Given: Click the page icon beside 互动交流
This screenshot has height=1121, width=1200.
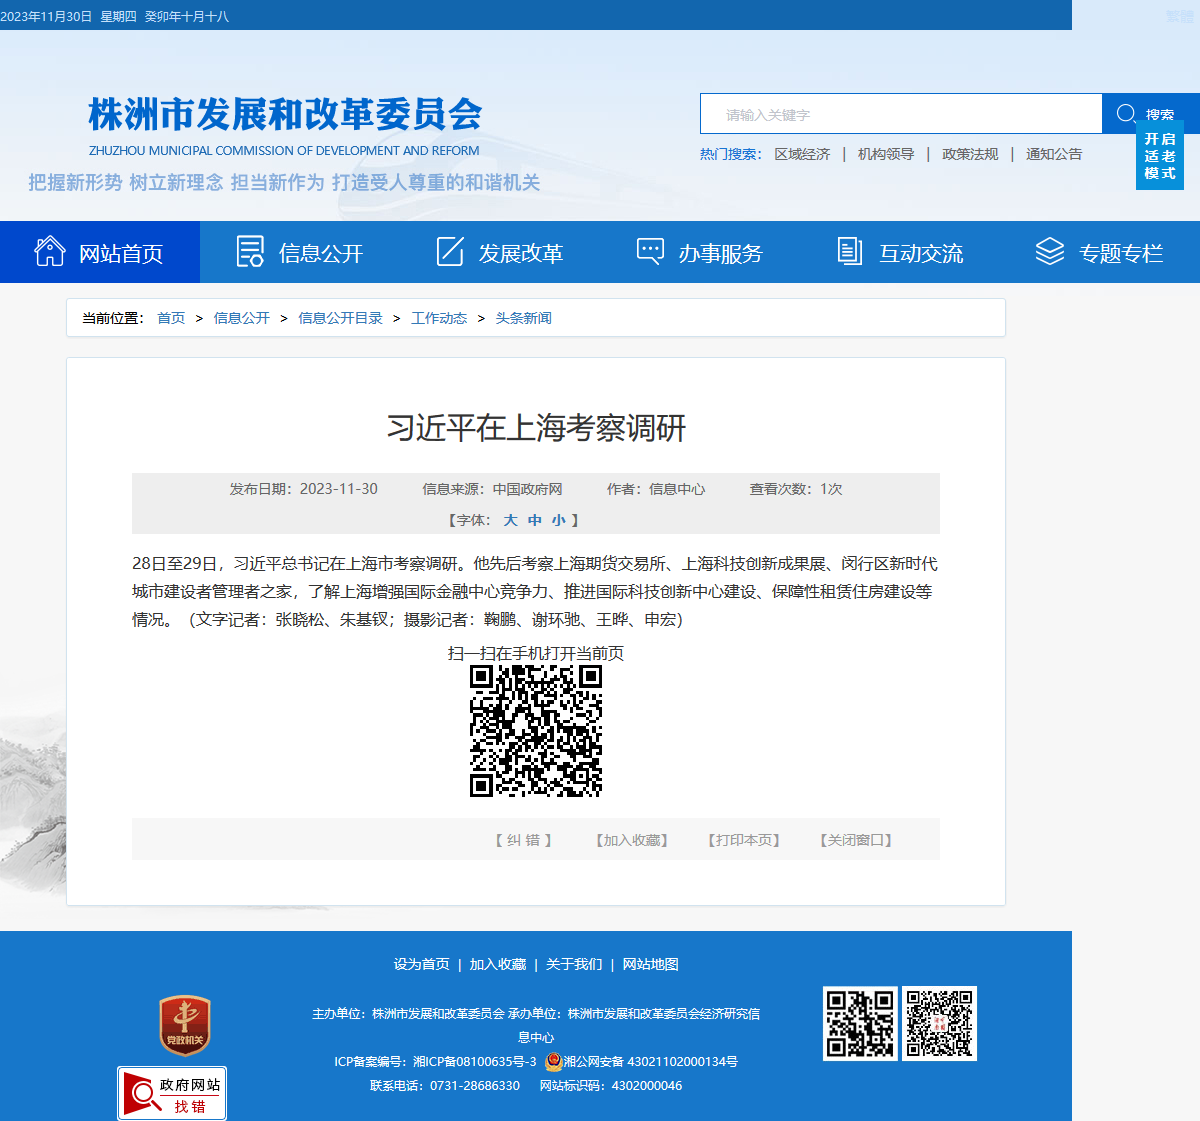Looking at the screenshot, I should [849, 251].
